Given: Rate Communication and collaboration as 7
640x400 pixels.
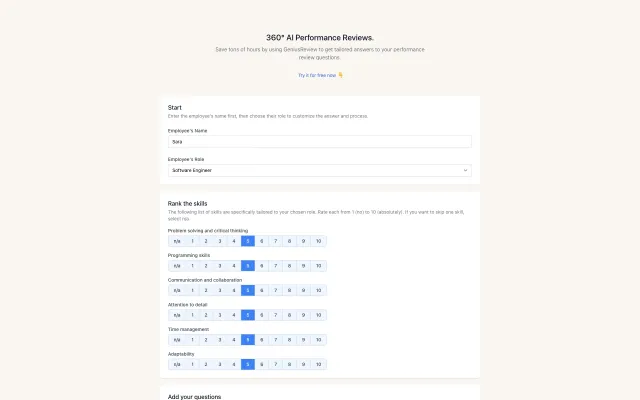Looking at the screenshot, I should click(275, 290).
